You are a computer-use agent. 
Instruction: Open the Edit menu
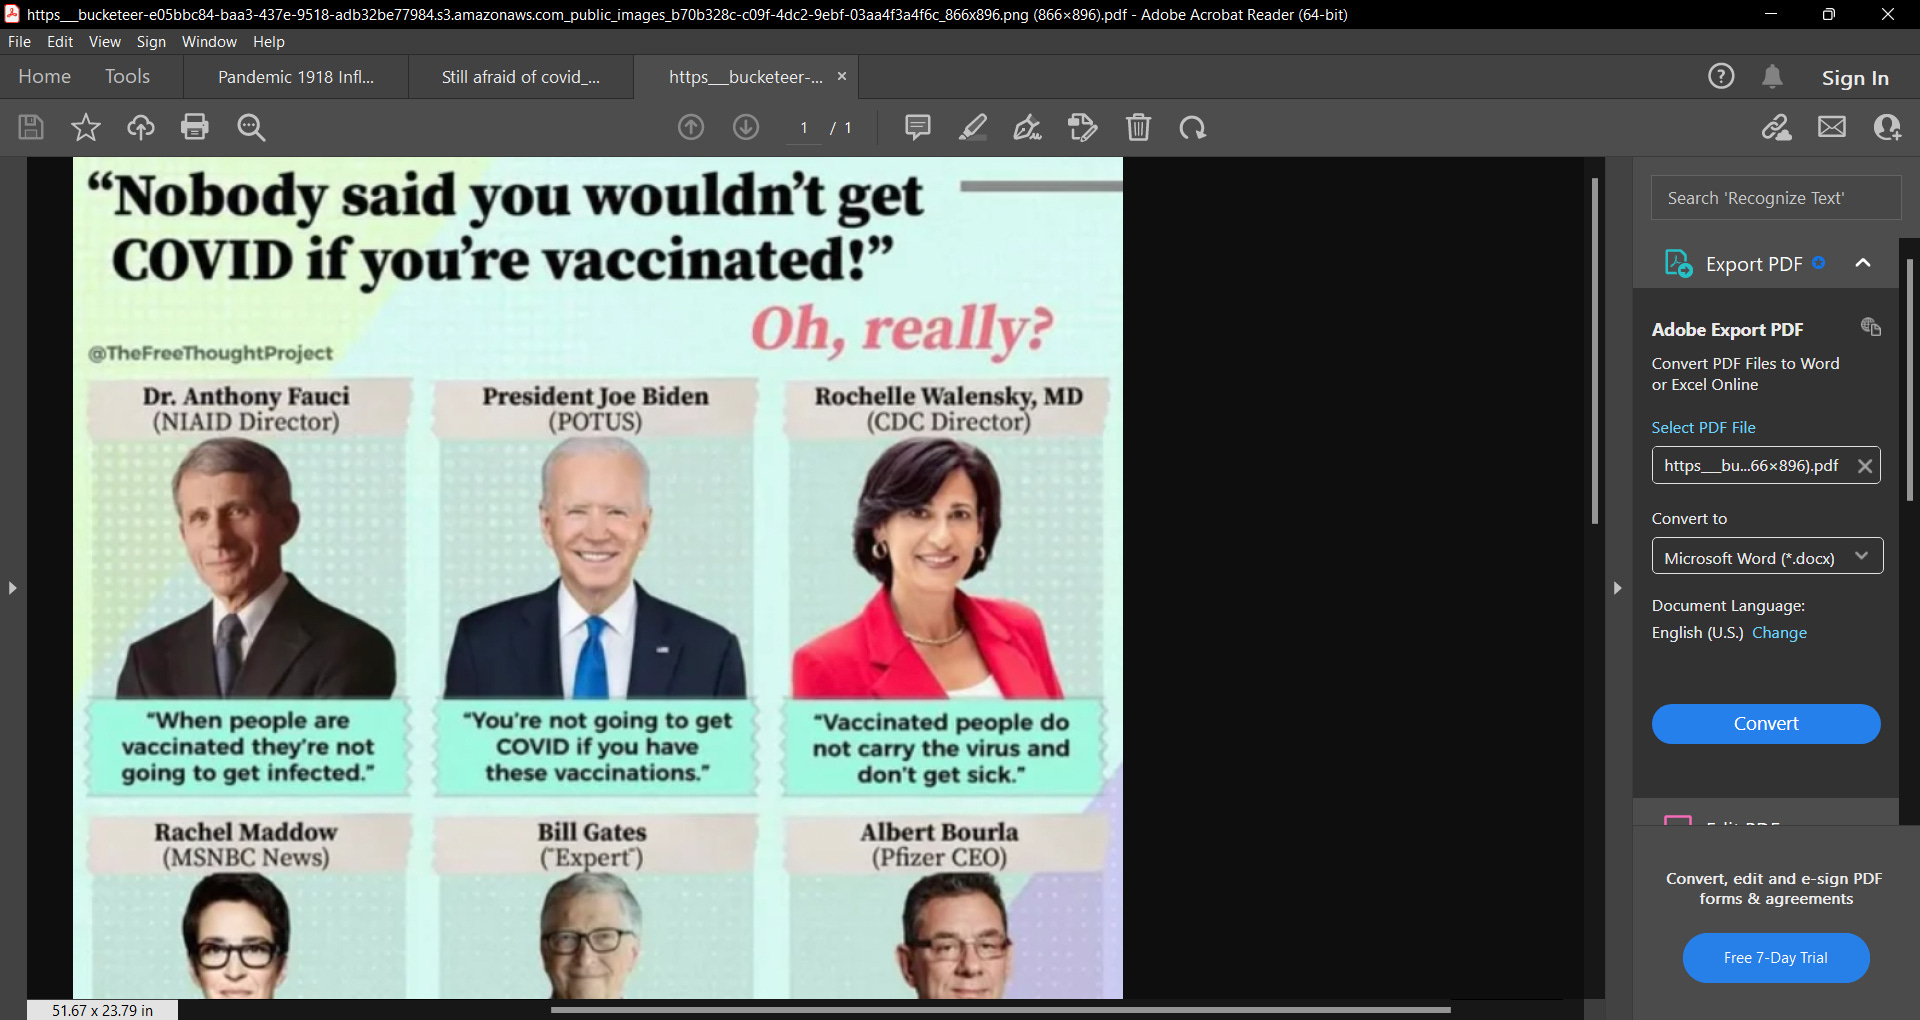click(60, 41)
